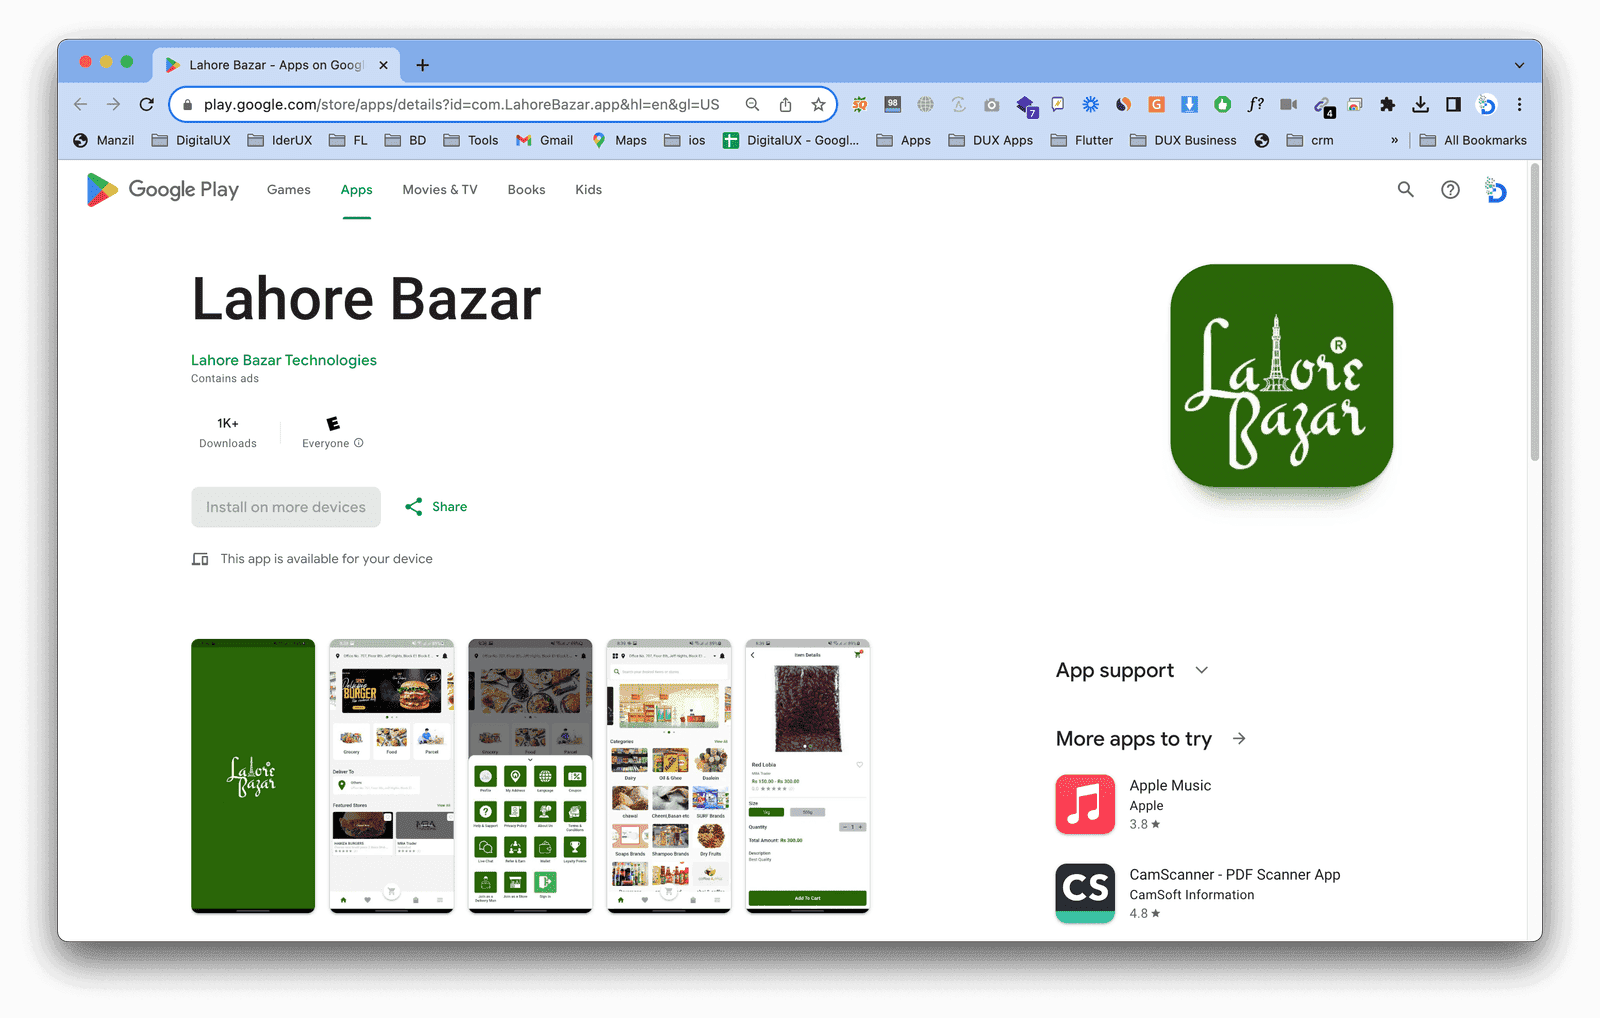Click the zoom magnifier icon in address bar
The image size is (1600, 1018).
pyautogui.click(x=752, y=104)
